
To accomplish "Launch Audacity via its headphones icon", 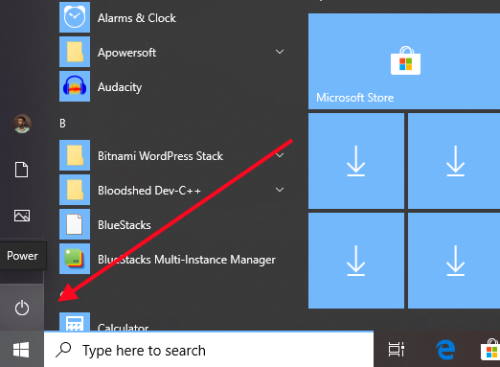I will 75,87.
